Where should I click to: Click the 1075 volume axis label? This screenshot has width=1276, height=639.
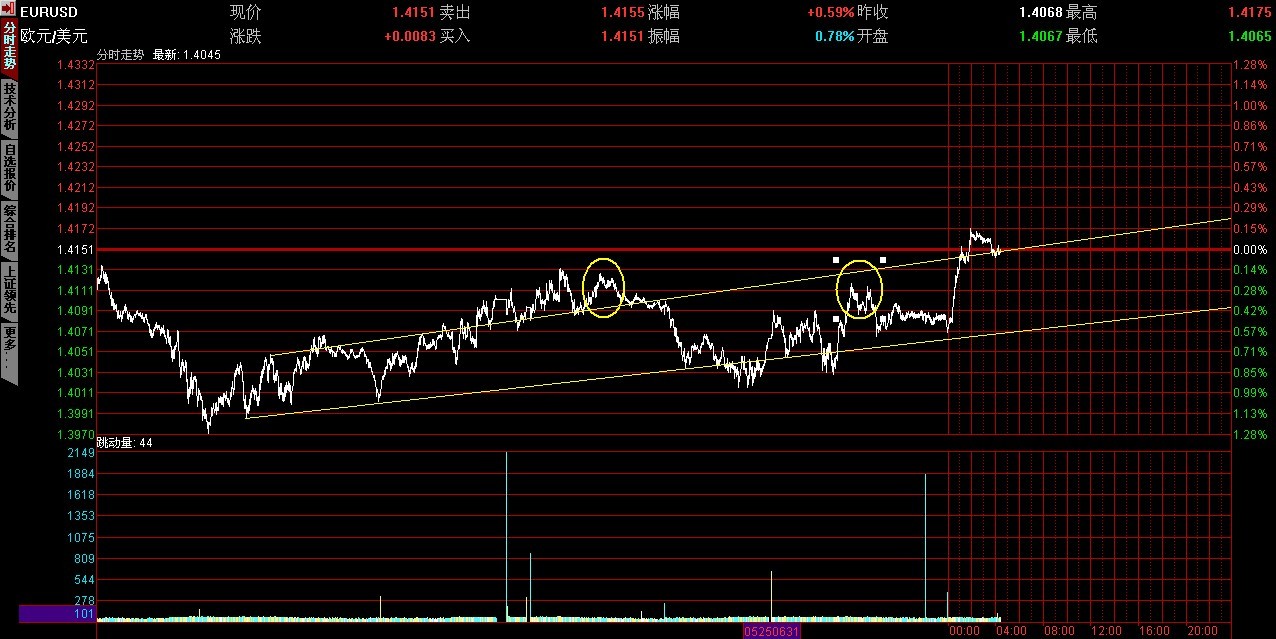pos(80,537)
